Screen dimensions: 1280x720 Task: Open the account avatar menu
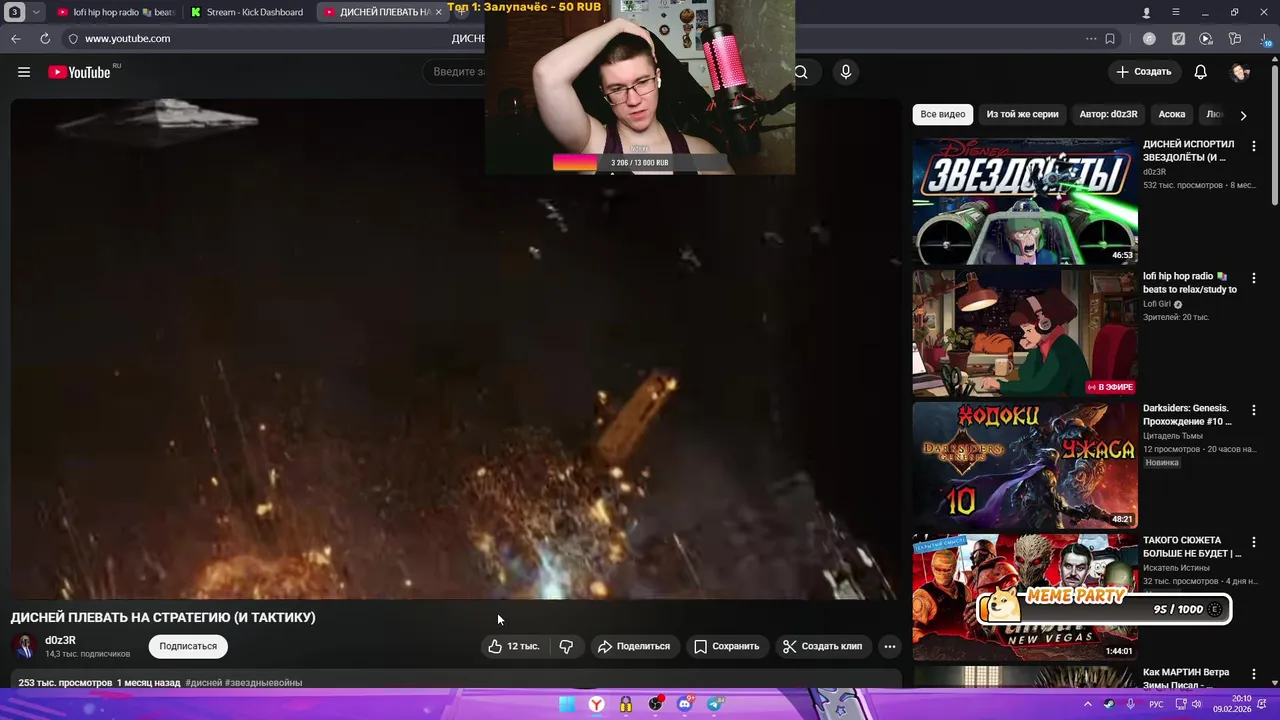pos(1241,72)
